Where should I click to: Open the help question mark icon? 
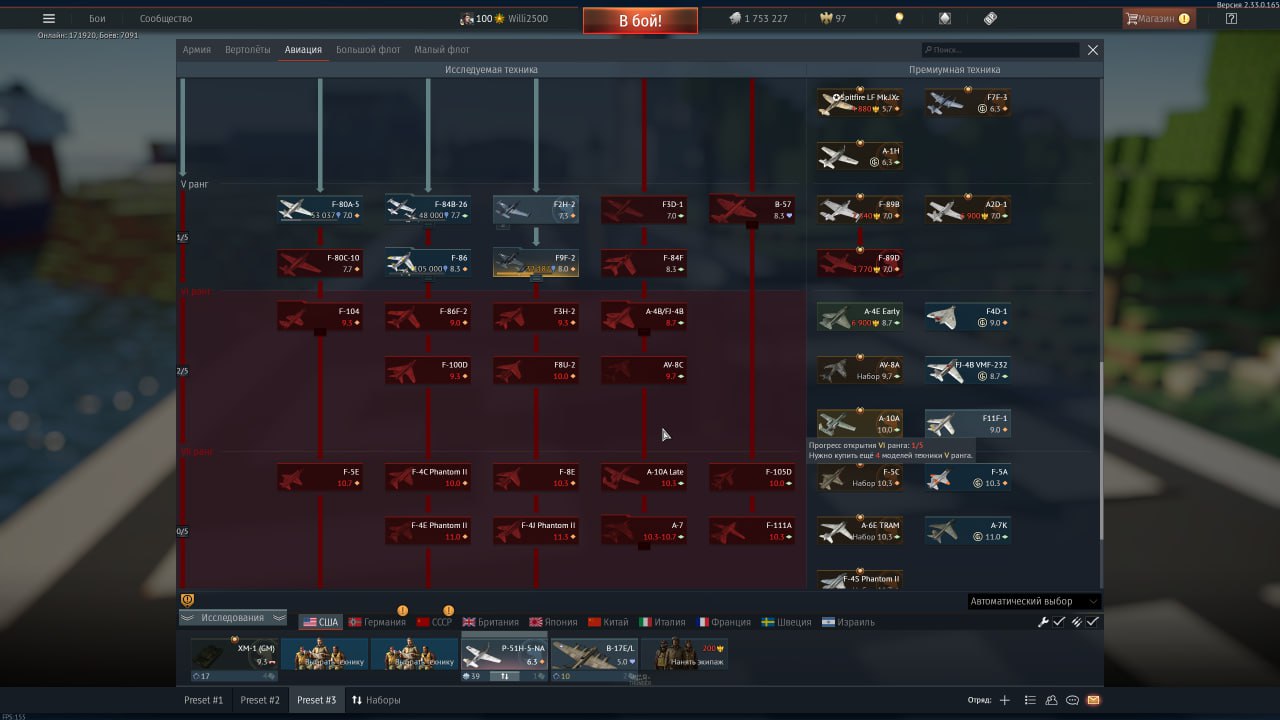click(1231, 18)
